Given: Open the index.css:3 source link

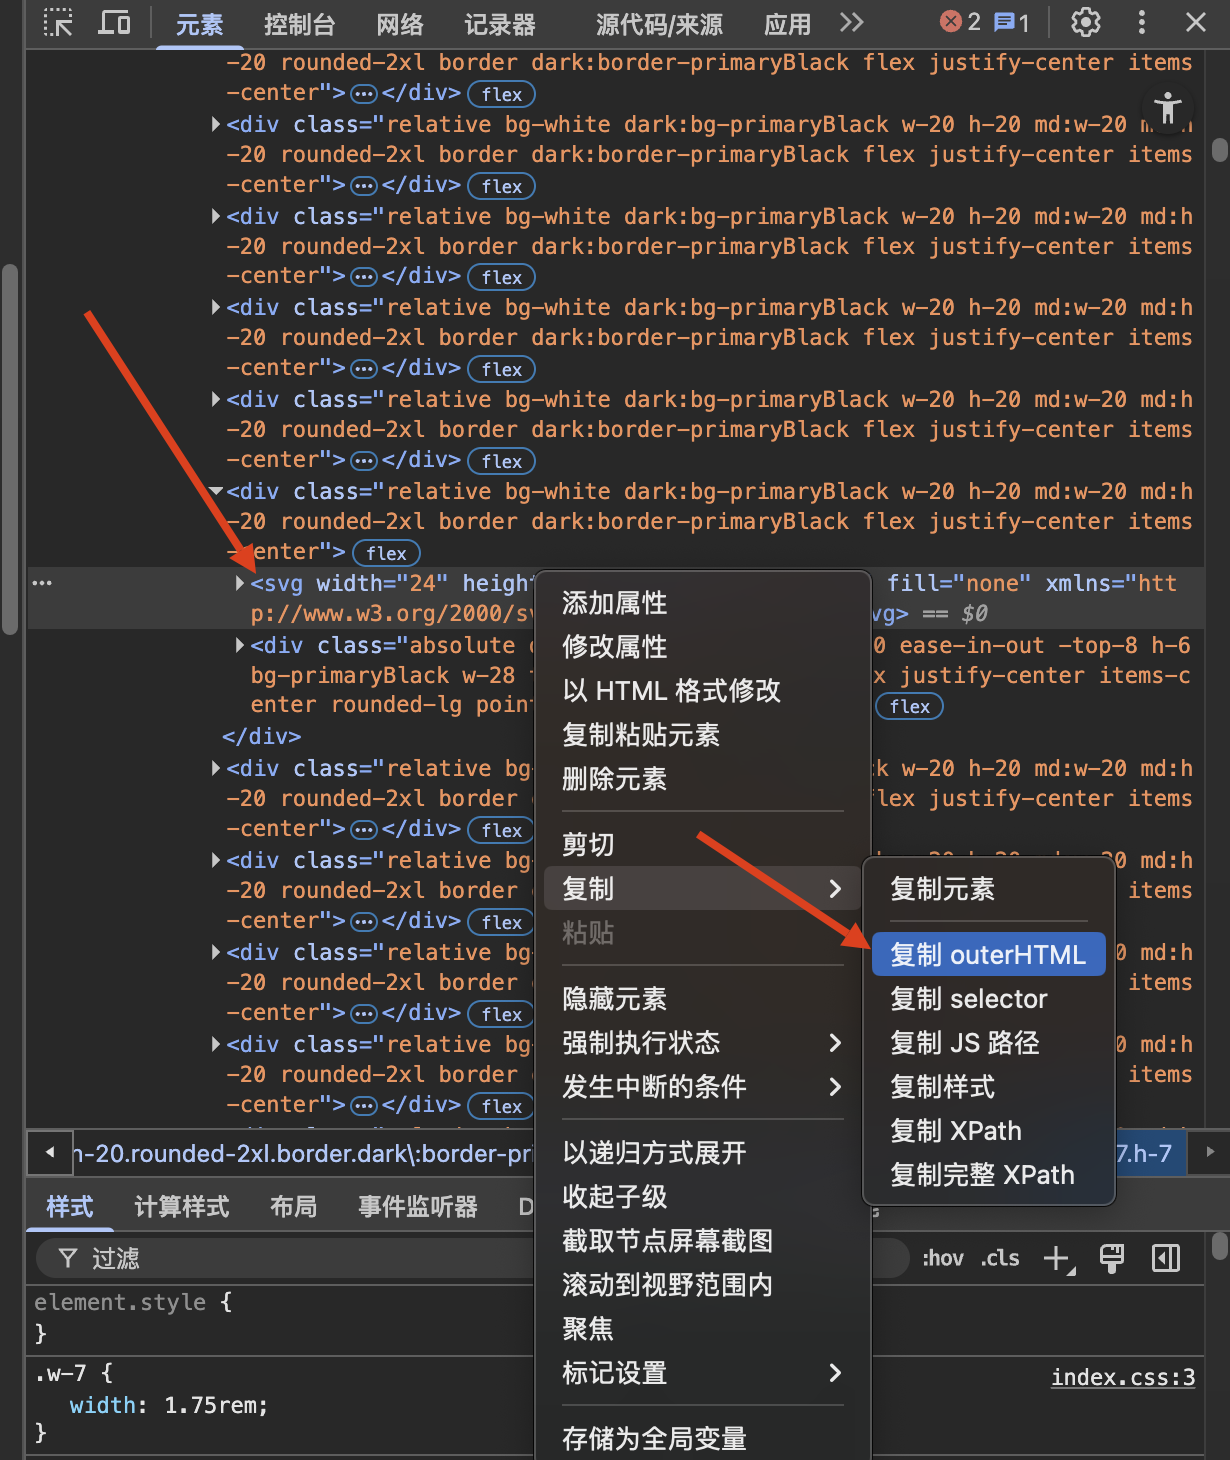Looking at the screenshot, I should (x=1122, y=1377).
